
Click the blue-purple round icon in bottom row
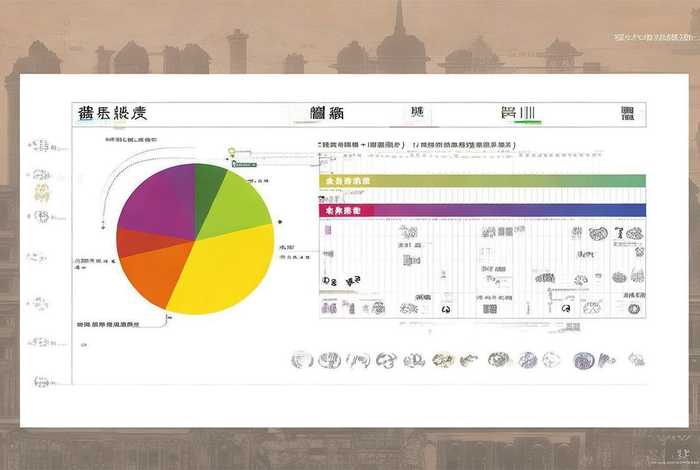point(583,360)
